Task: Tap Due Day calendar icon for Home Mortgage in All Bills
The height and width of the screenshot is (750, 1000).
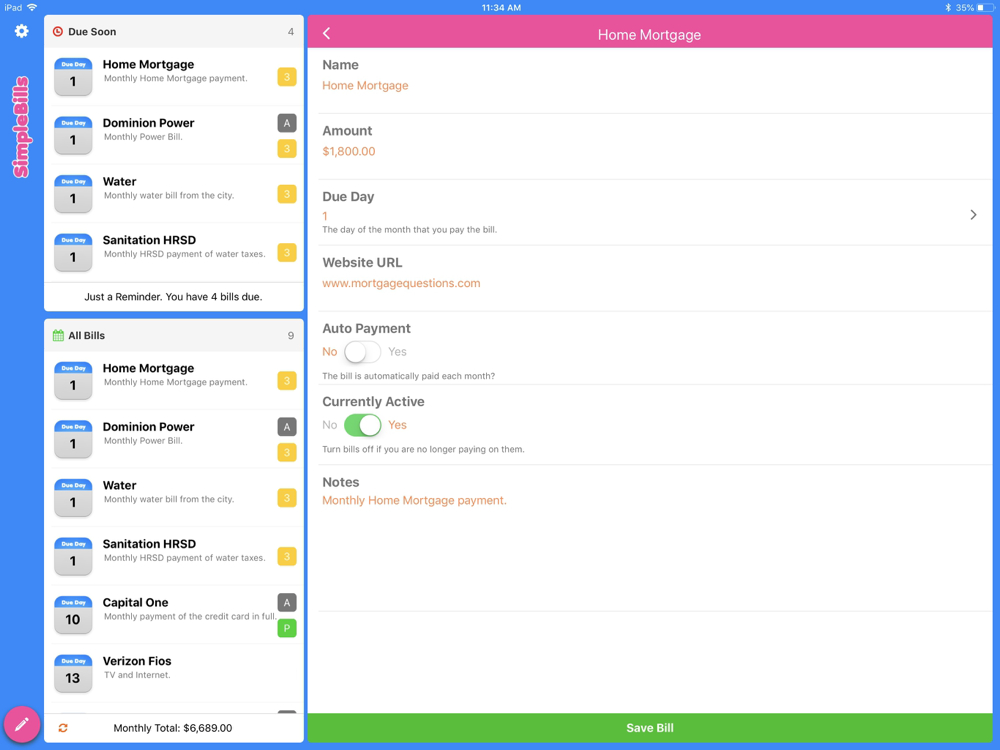Action: (x=73, y=381)
